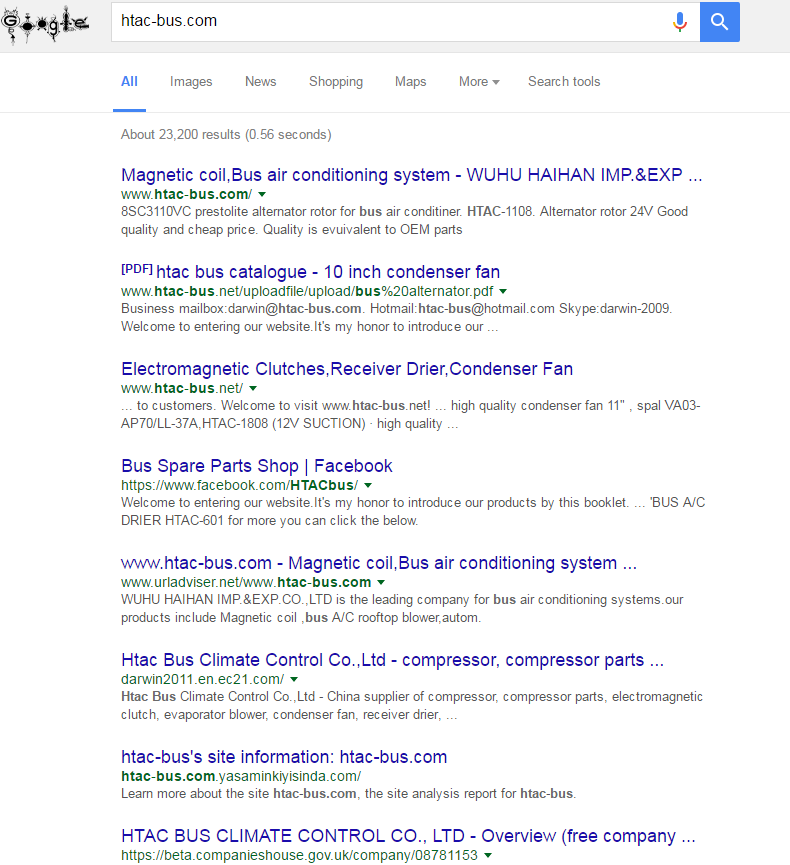The height and width of the screenshot is (865, 790).
Task: Click the www.htac-bus.net/uploadfile green URL text
Action: [307, 291]
